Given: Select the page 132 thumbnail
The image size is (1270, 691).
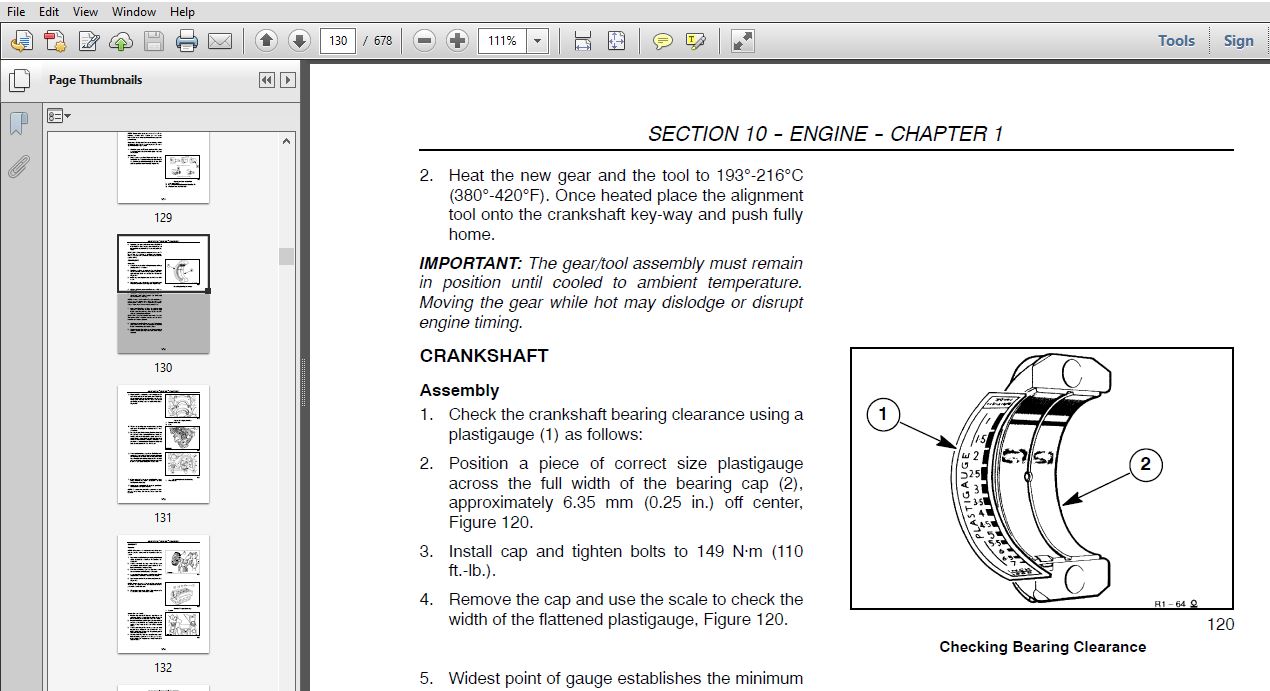Looking at the screenshot, I should click(x=164, y=594).
